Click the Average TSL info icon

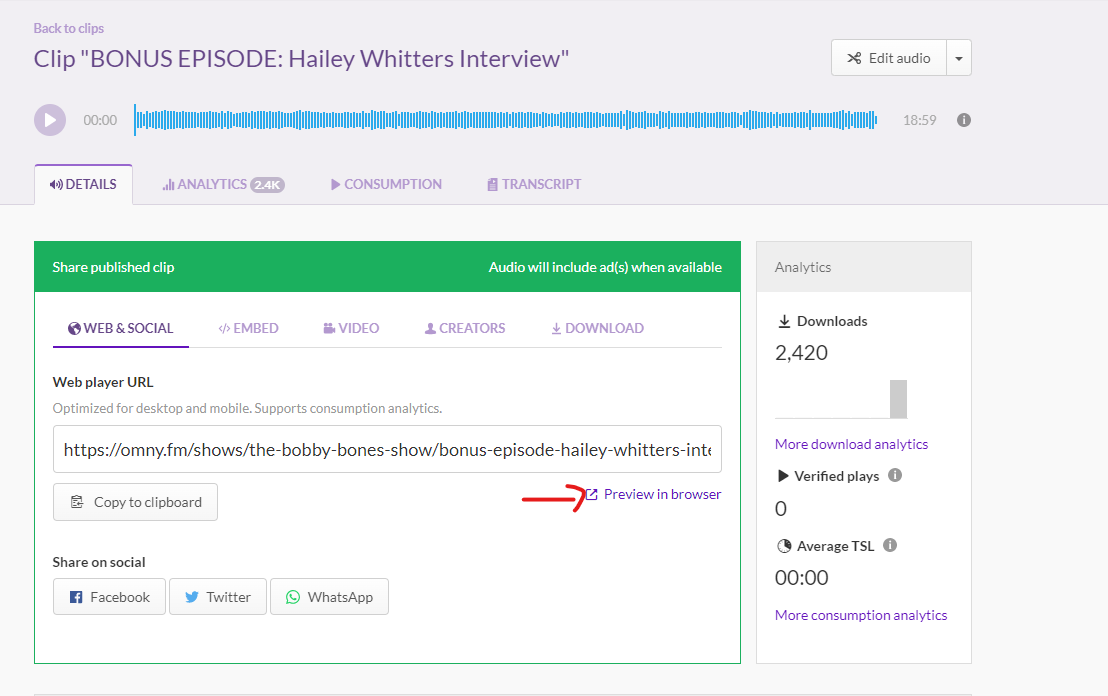(x=890, y=545)
